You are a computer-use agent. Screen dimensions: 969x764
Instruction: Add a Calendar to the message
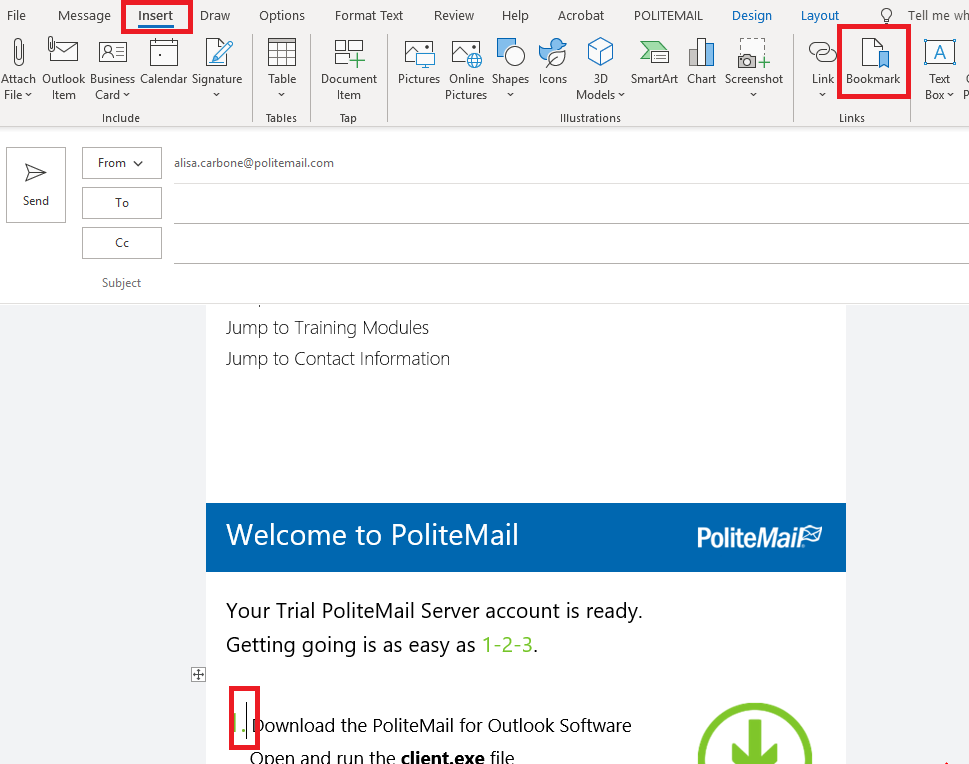[163, 62]
